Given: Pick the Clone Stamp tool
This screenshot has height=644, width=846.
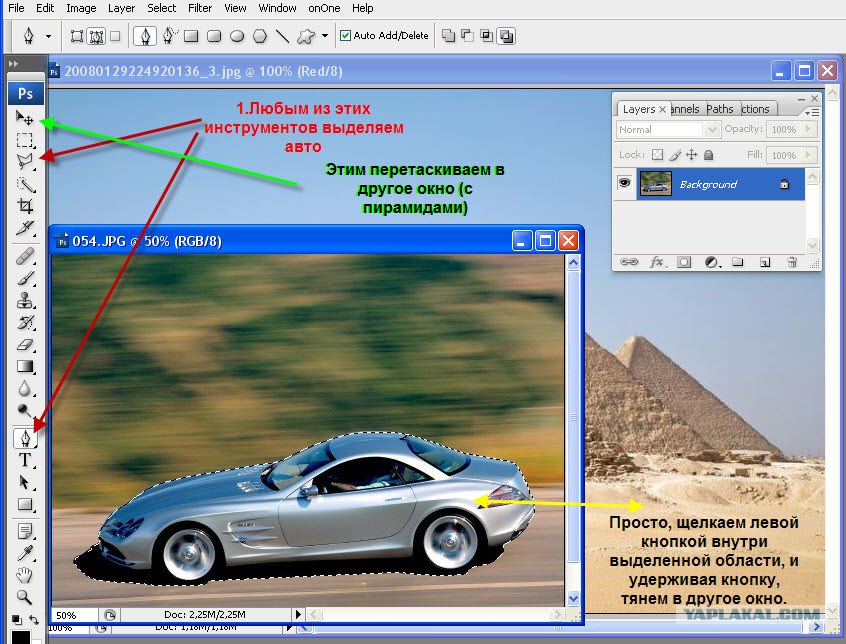Looking at the screenshot, I should point(24,300).
